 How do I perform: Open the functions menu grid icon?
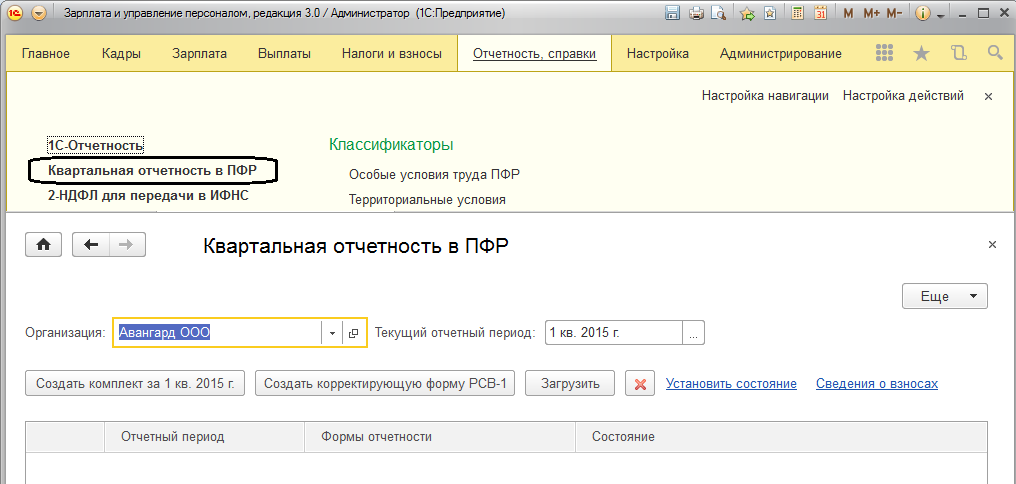(x=884, y=53)
